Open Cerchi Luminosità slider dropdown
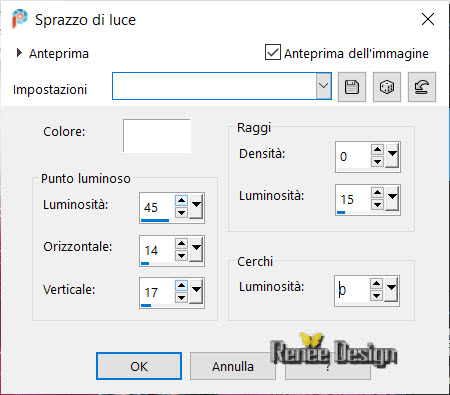Viewport: 450px width, 395px height. [x=391, y=289]
